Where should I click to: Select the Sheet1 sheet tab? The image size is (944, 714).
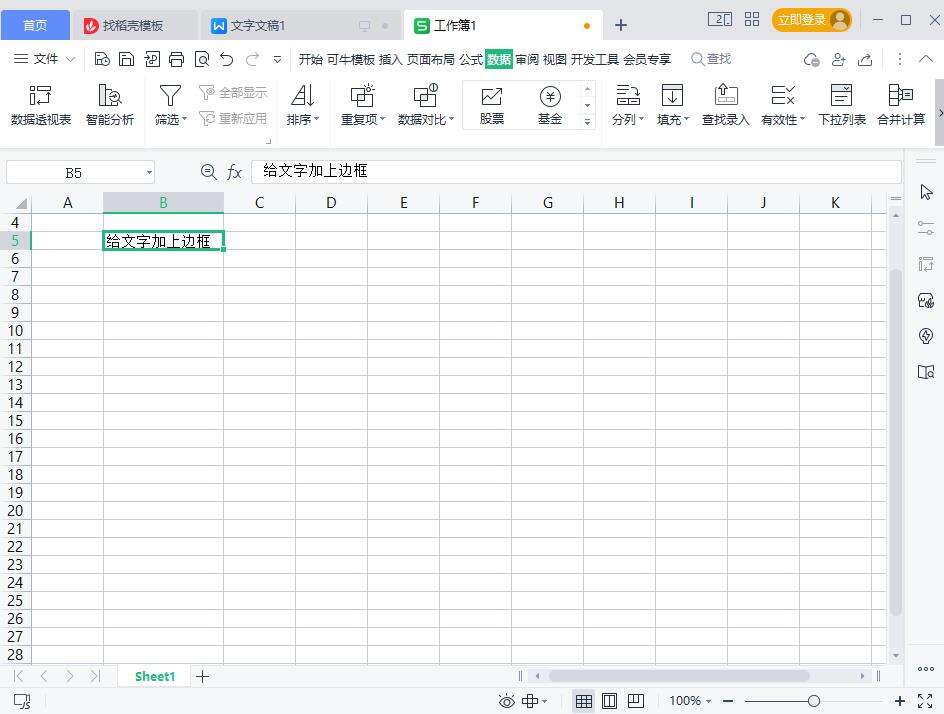[x=155, y=676]
